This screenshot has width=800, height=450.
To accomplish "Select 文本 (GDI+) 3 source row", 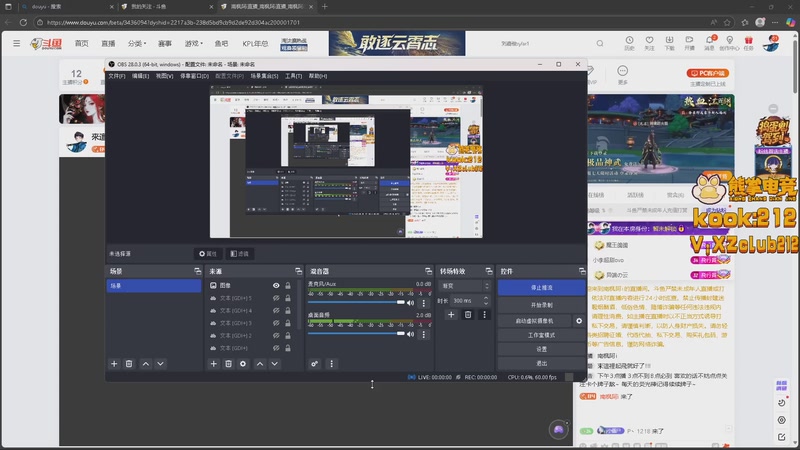I will click(249, 323).
